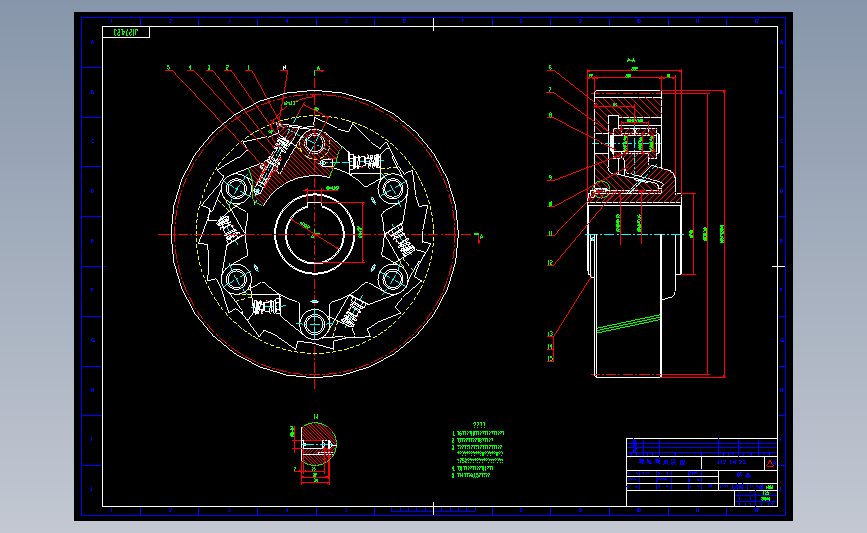Select the hatched circular detail view N
The width and height of the screenshot is (867, 533).
pyautogui.click(x=318, y=444)
